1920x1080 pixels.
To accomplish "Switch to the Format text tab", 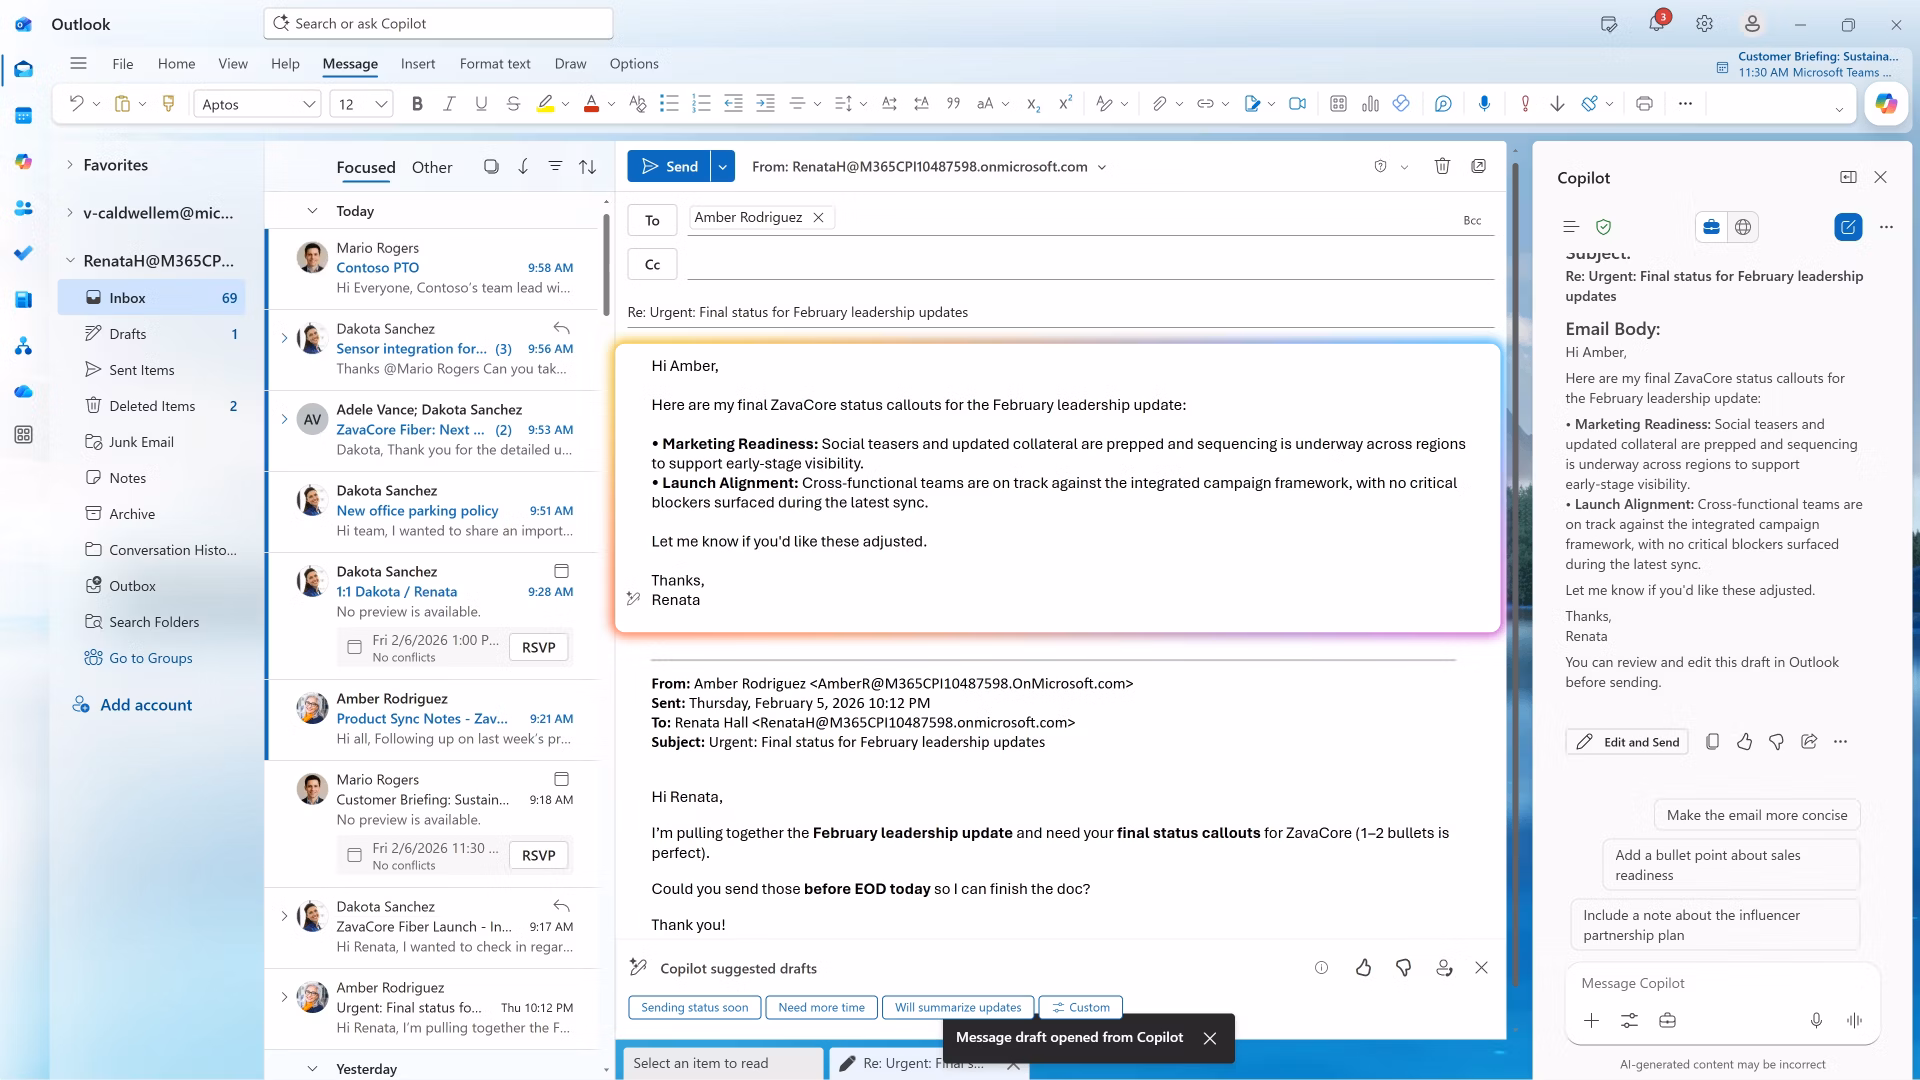I will coord(495,64).
